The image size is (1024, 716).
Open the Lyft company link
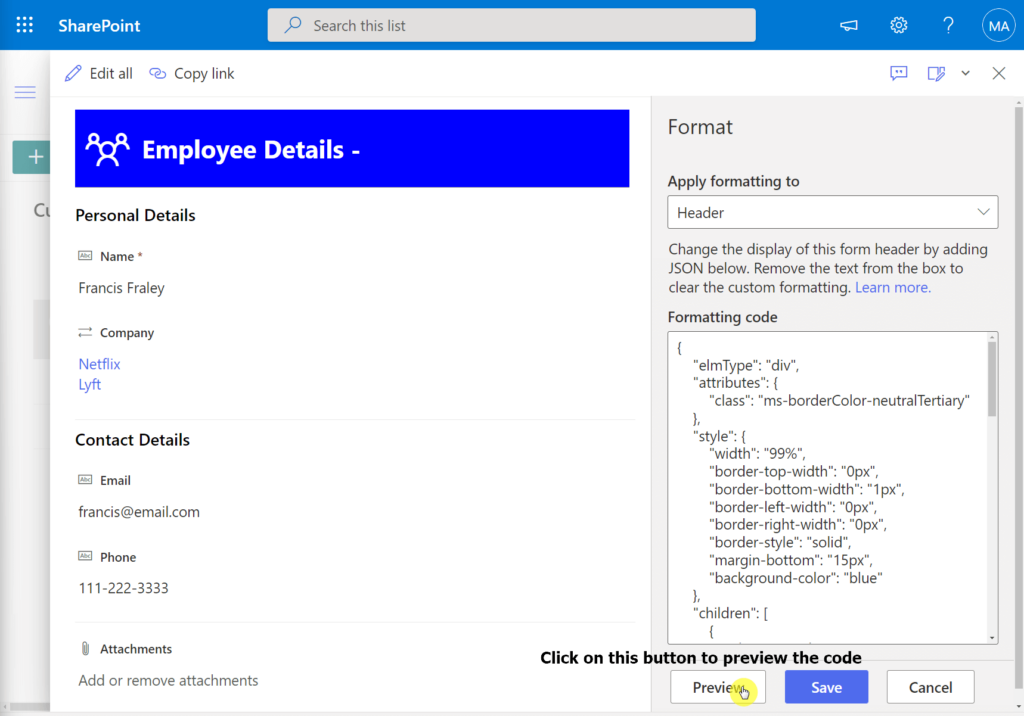[x=89, y=384]
